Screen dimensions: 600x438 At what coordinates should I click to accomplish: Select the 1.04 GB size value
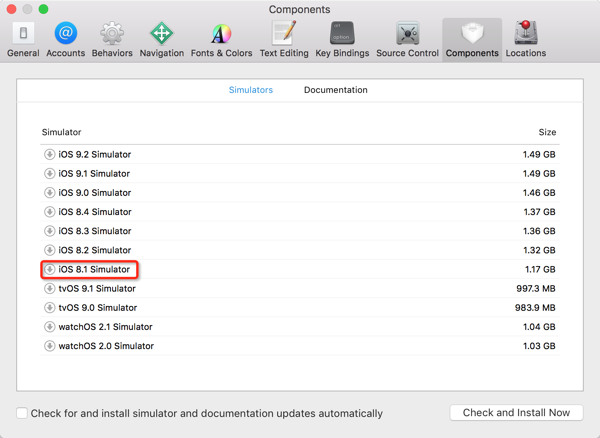tap(539, 326)
